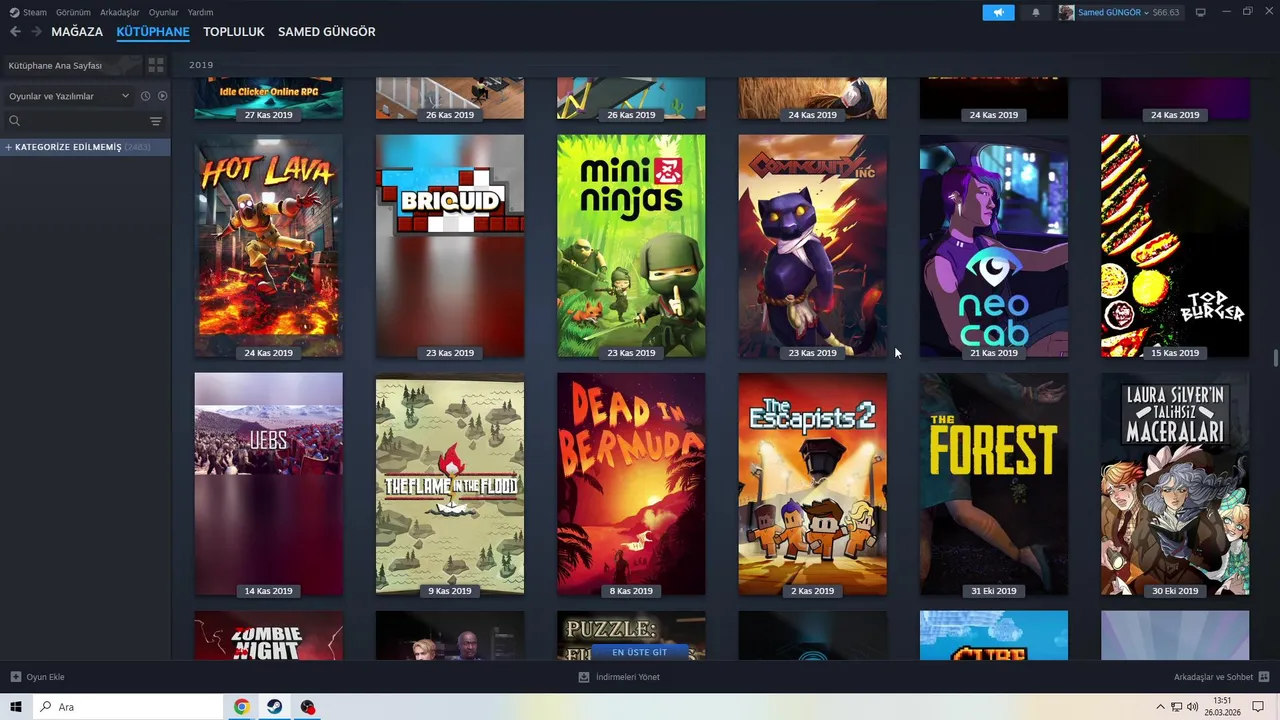Open The Escapists 2 game cover

click(x=812, y=484)
